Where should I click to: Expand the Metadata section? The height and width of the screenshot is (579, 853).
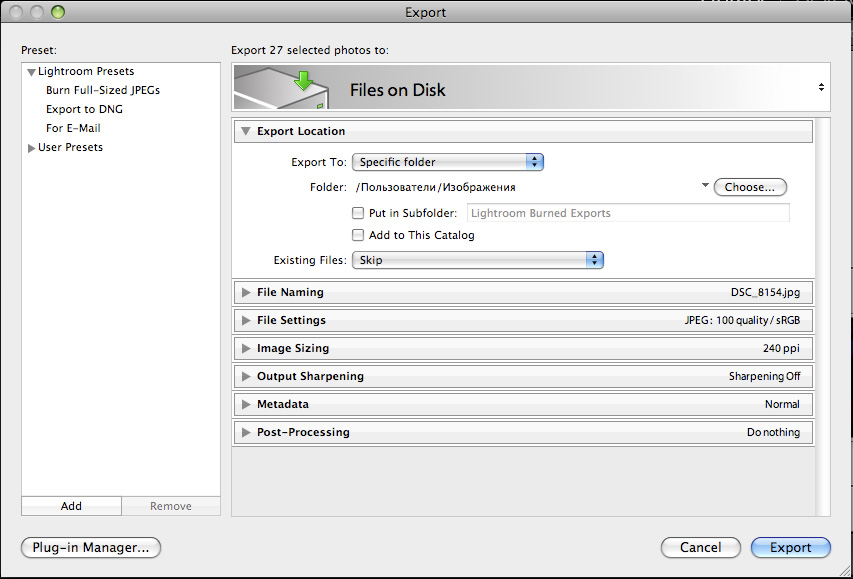pyautogui.click(x=246, y=404)
